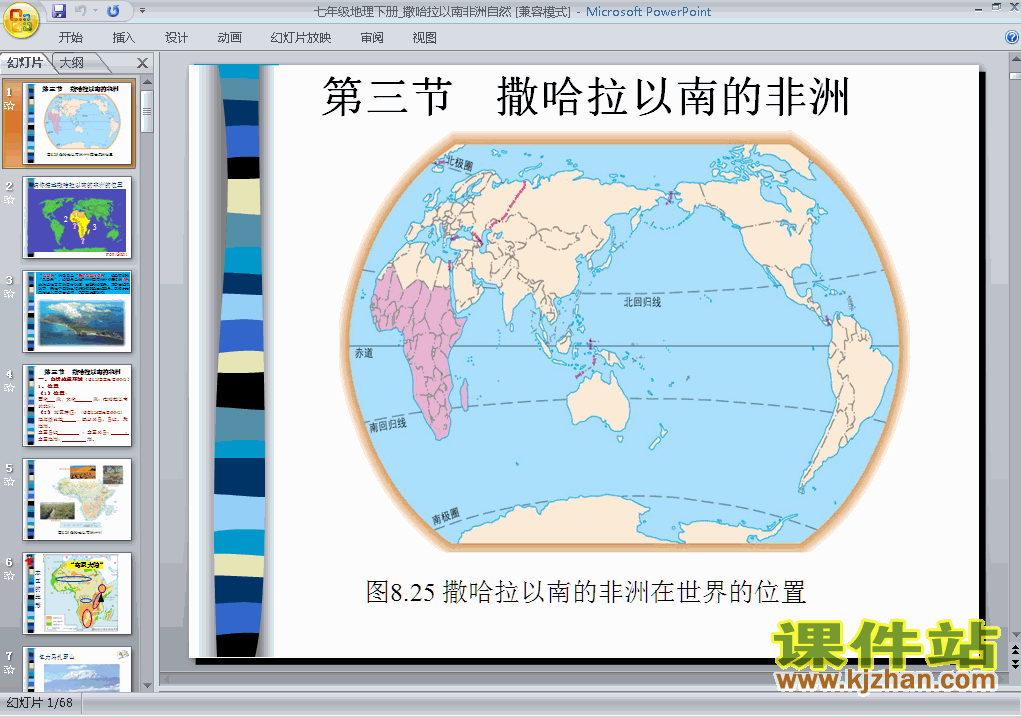The width and height of the screenshot is (1021, 717).
Task: Click the animation star icon under slide 1
Action: [9, 105]
